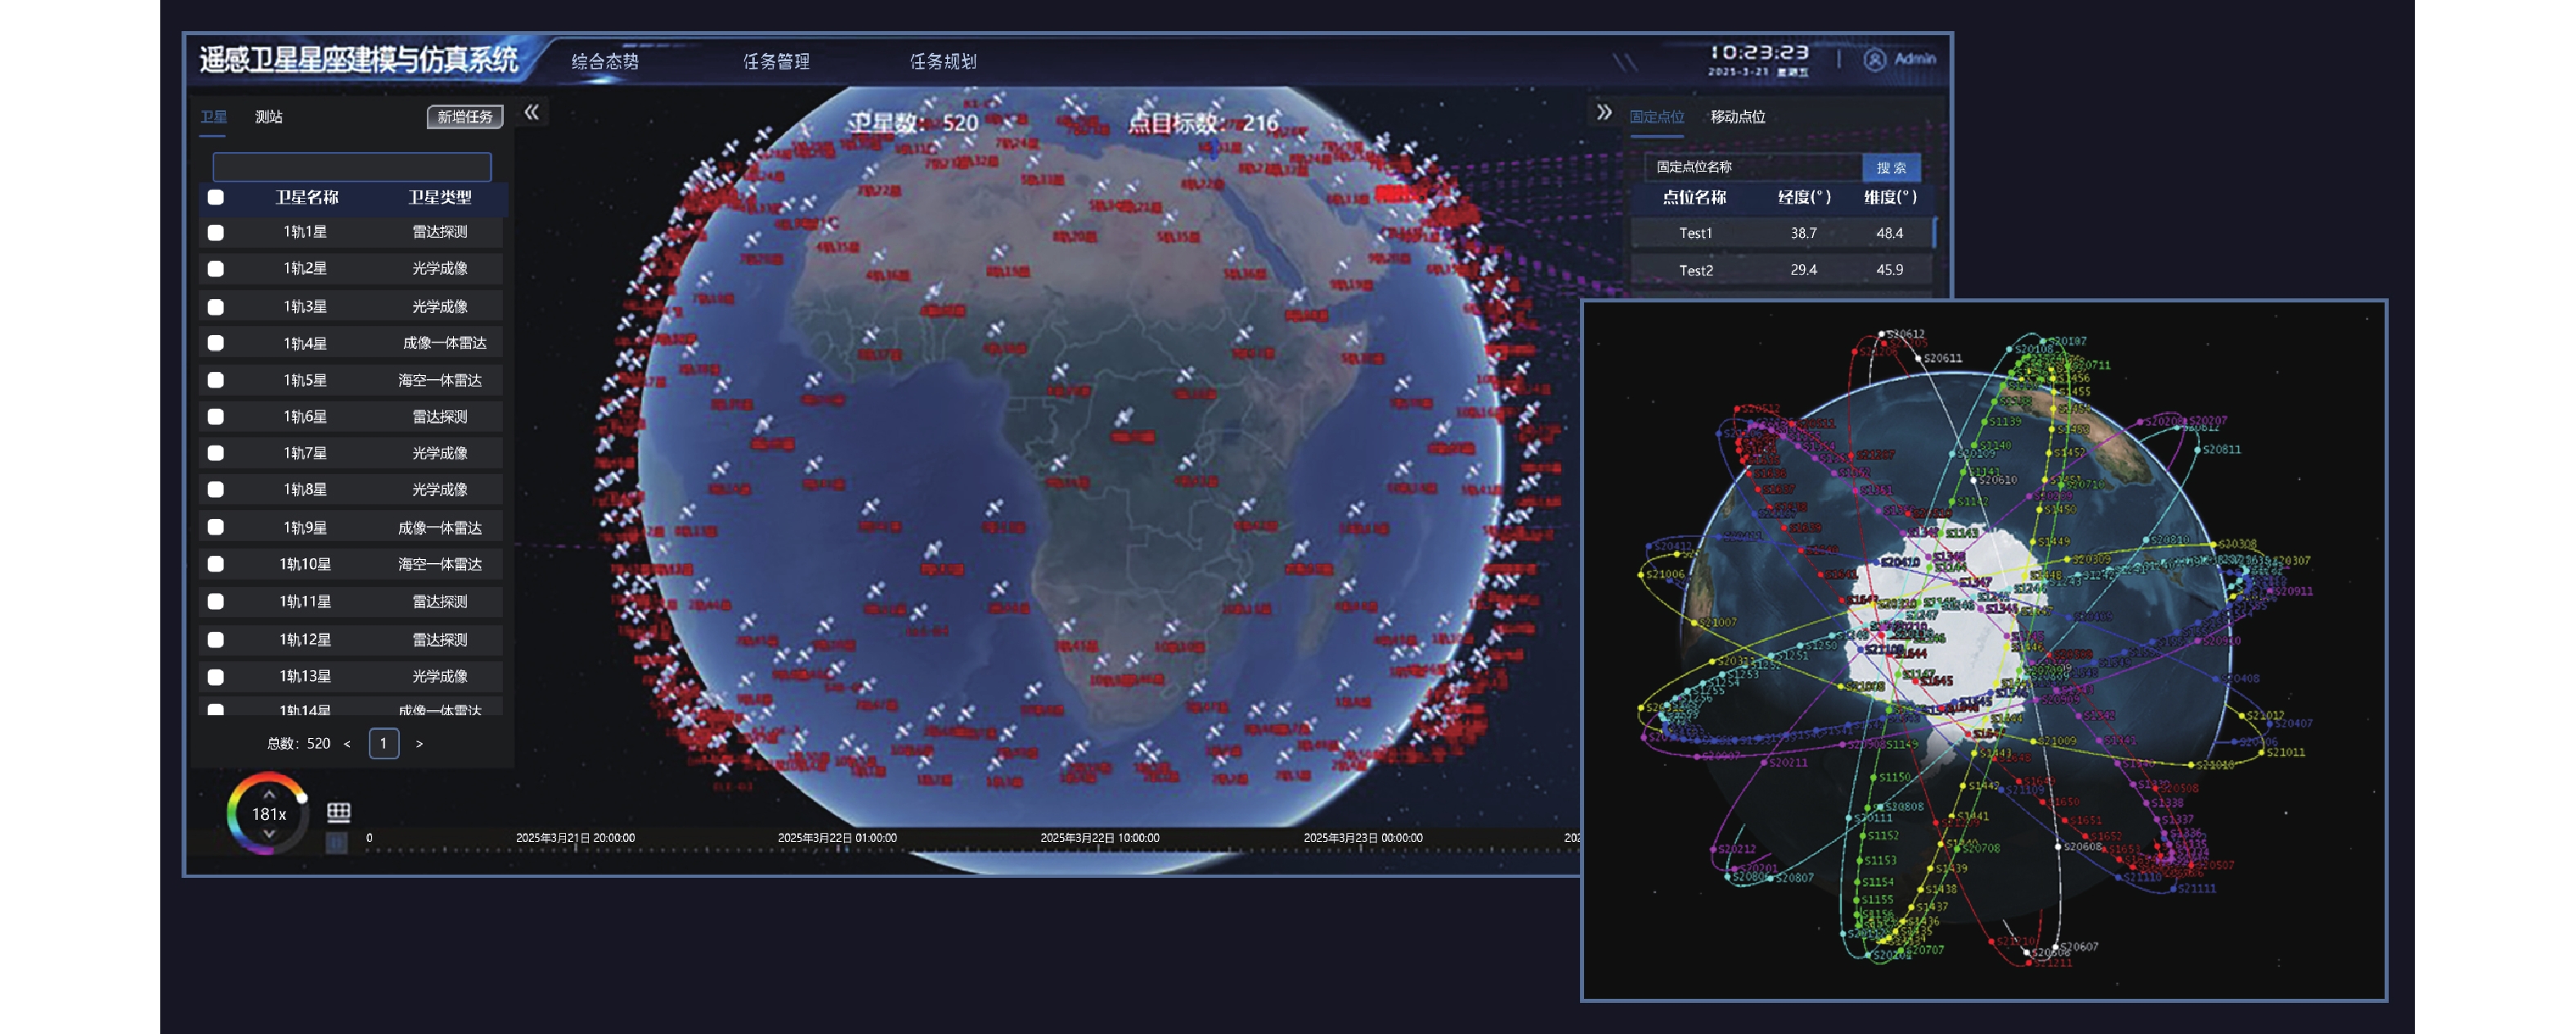Go to next page of satellite list
Screen dimensions: 2576x1034
[419, 744]
